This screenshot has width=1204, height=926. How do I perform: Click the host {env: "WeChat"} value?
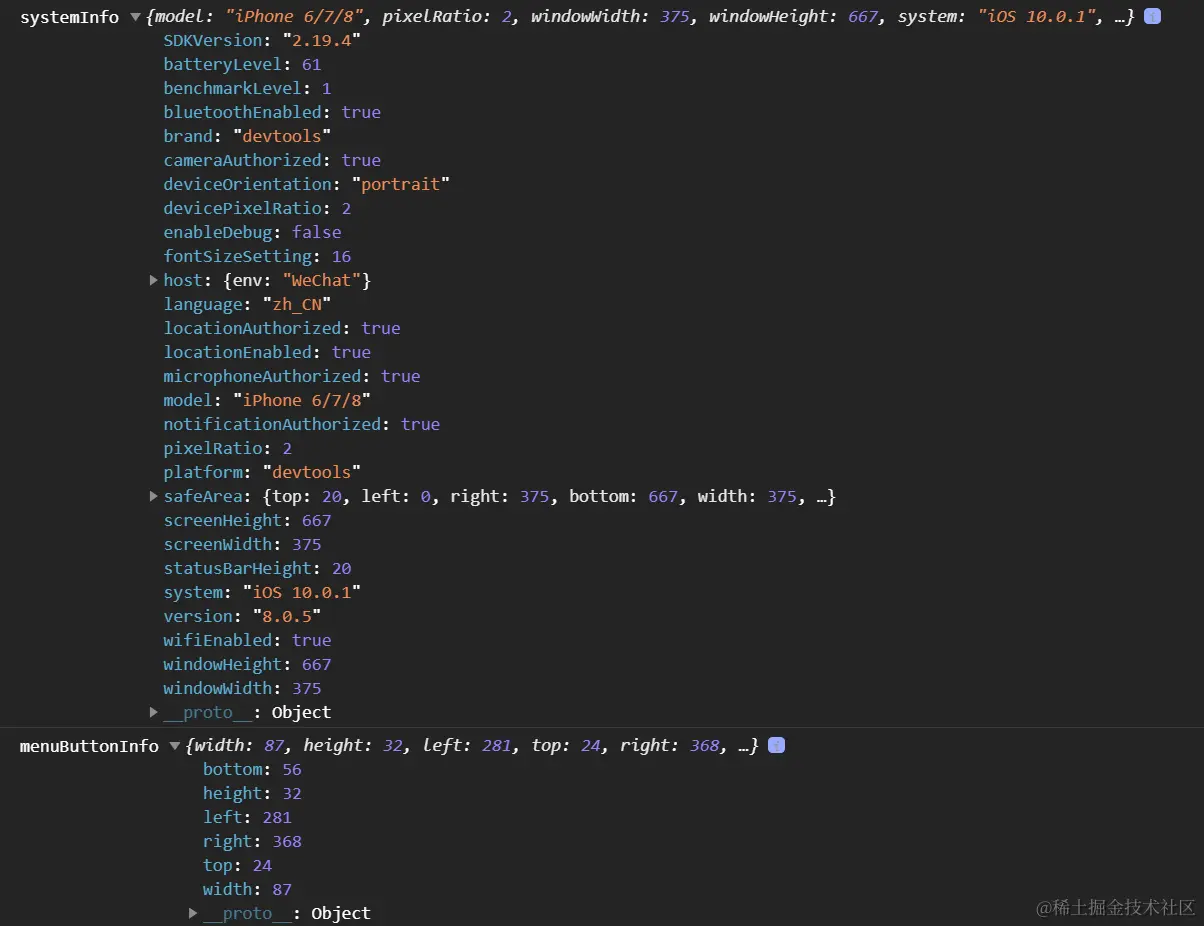(297, 280)
